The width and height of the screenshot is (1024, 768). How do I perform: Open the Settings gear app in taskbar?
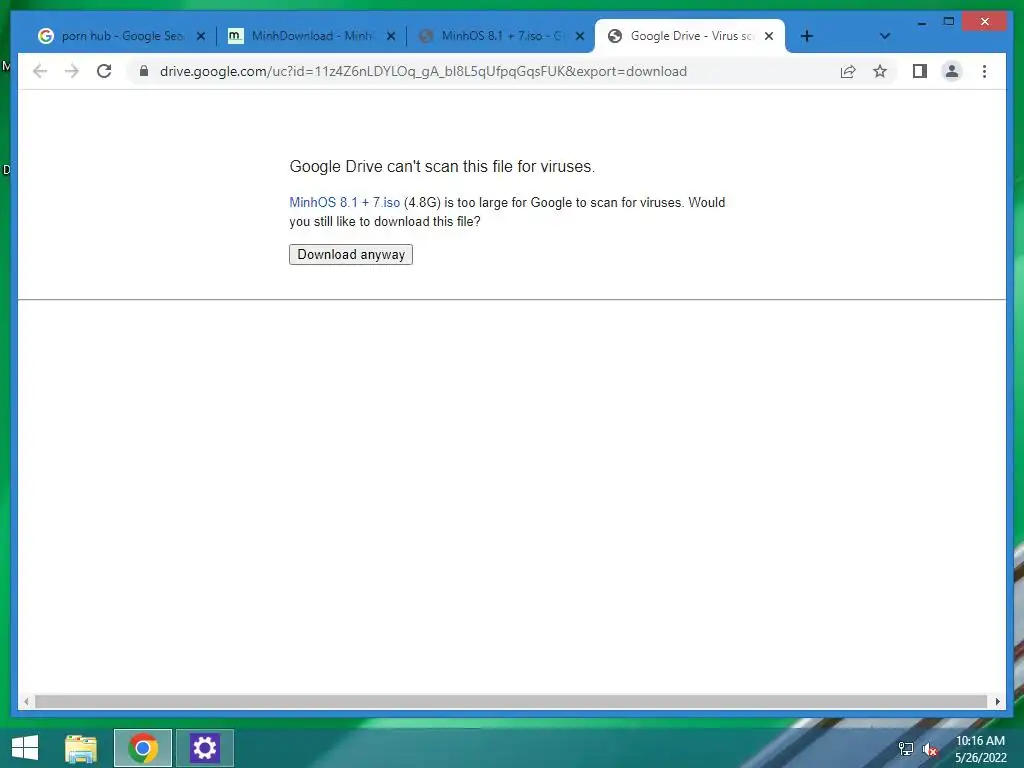[x=204, y=748]
